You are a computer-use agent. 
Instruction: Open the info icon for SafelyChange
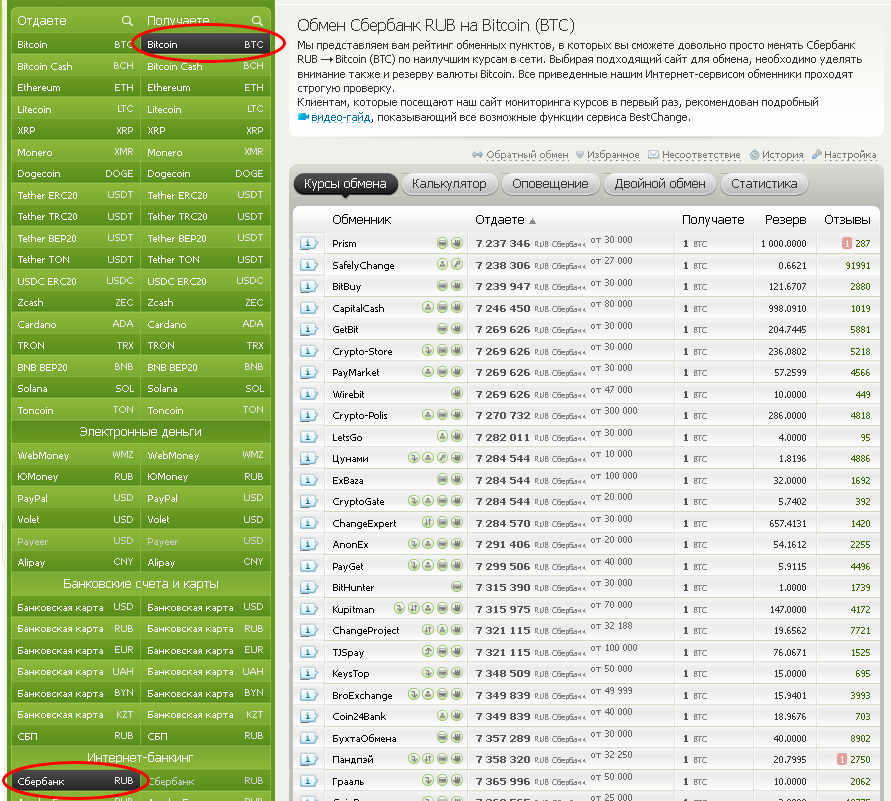pos(309,265)
